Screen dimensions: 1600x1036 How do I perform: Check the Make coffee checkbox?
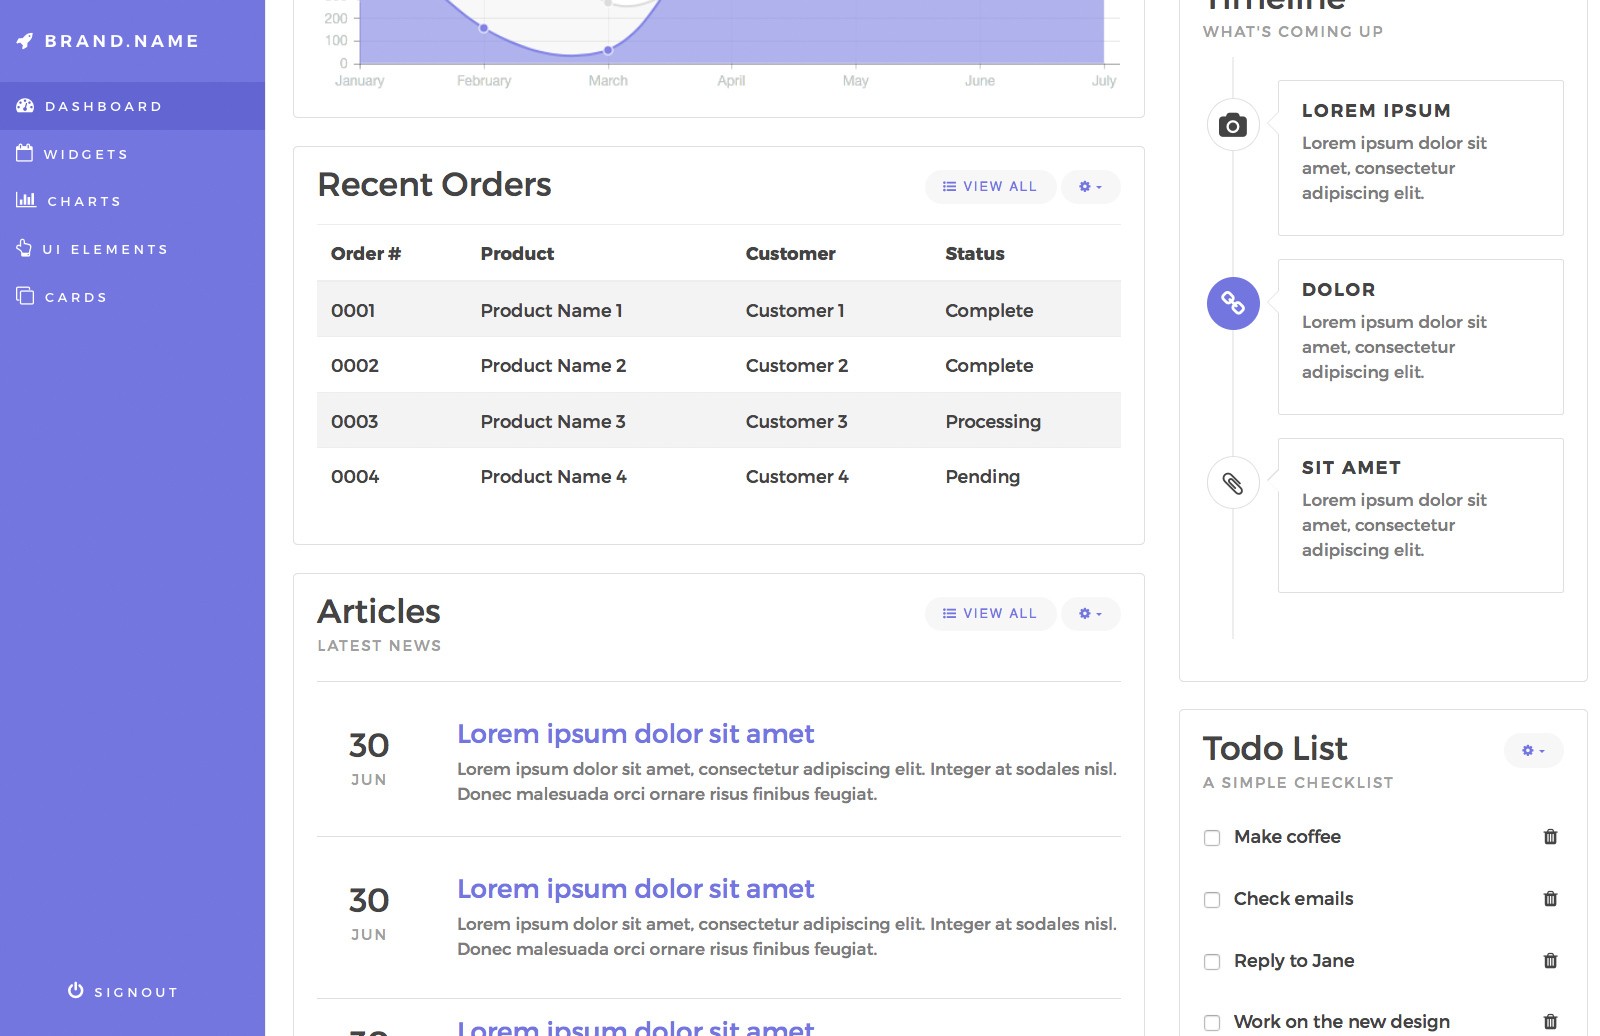point(1212,838)
